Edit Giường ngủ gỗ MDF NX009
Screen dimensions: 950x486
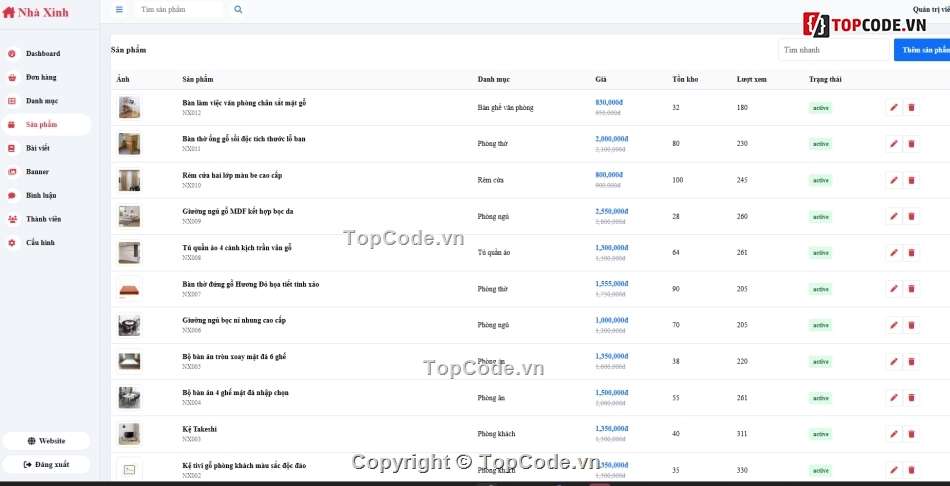[x=893, y=216]
